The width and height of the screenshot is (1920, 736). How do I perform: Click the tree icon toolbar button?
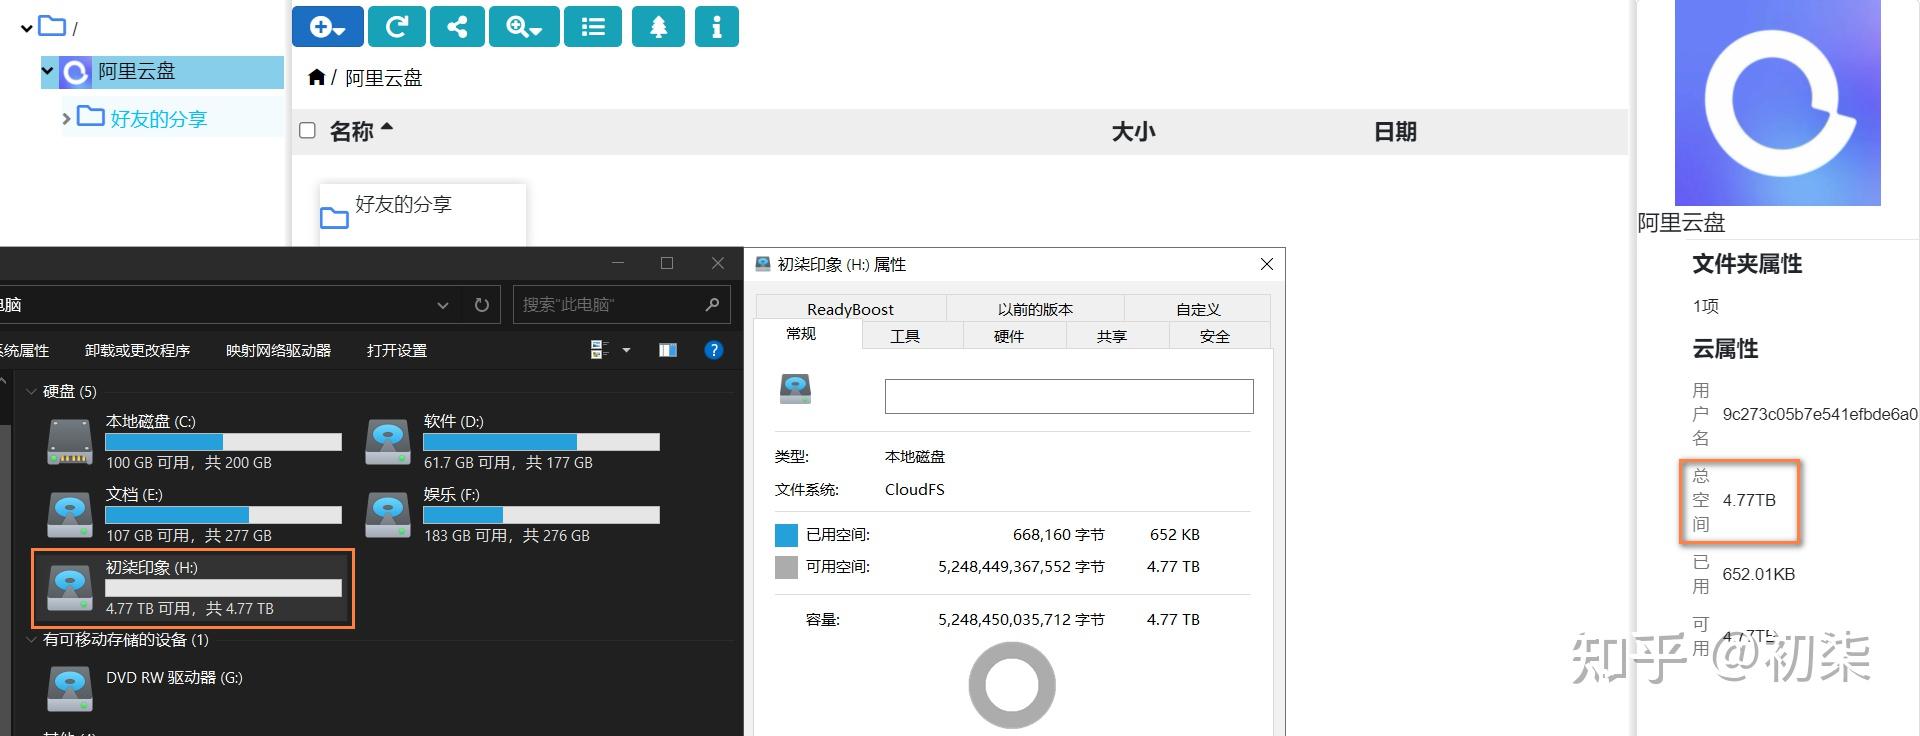coord(658,27)
